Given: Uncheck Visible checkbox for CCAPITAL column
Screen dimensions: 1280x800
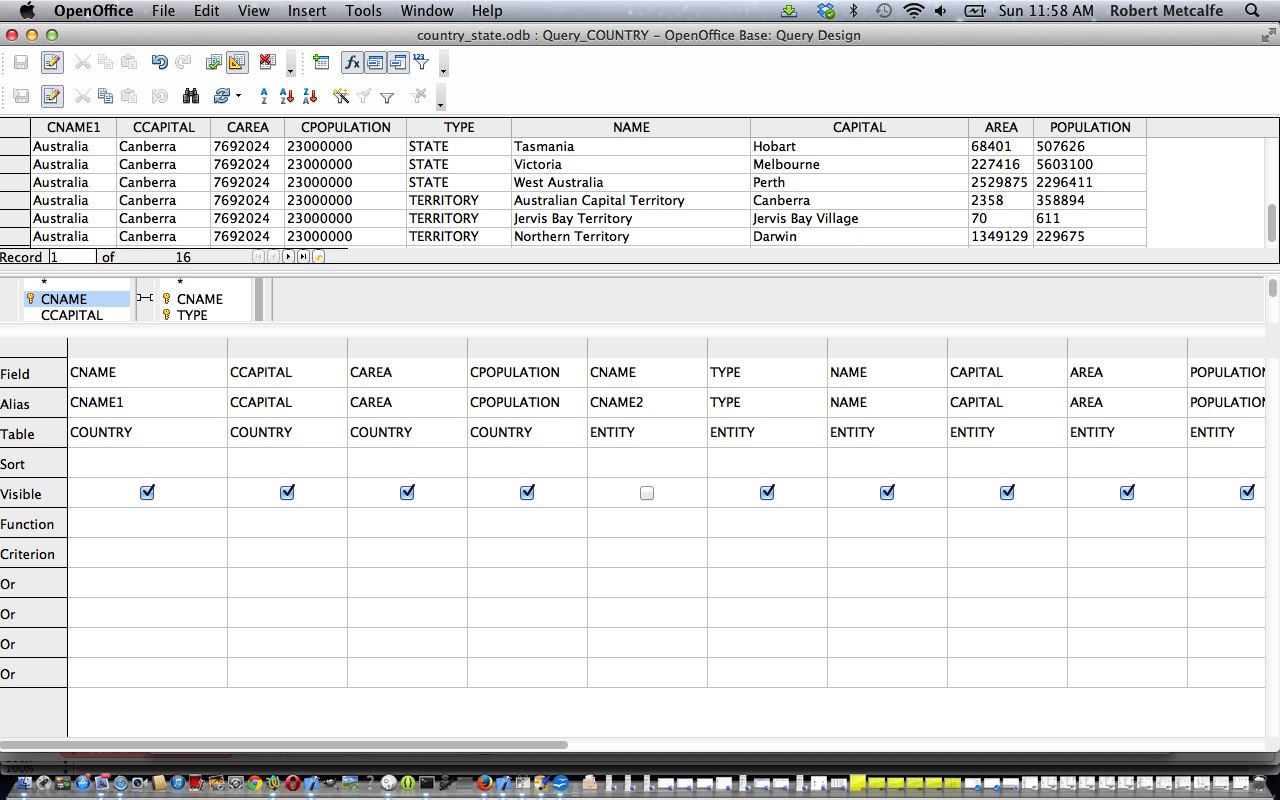Looking at the screenshot, I should (287, 492).
